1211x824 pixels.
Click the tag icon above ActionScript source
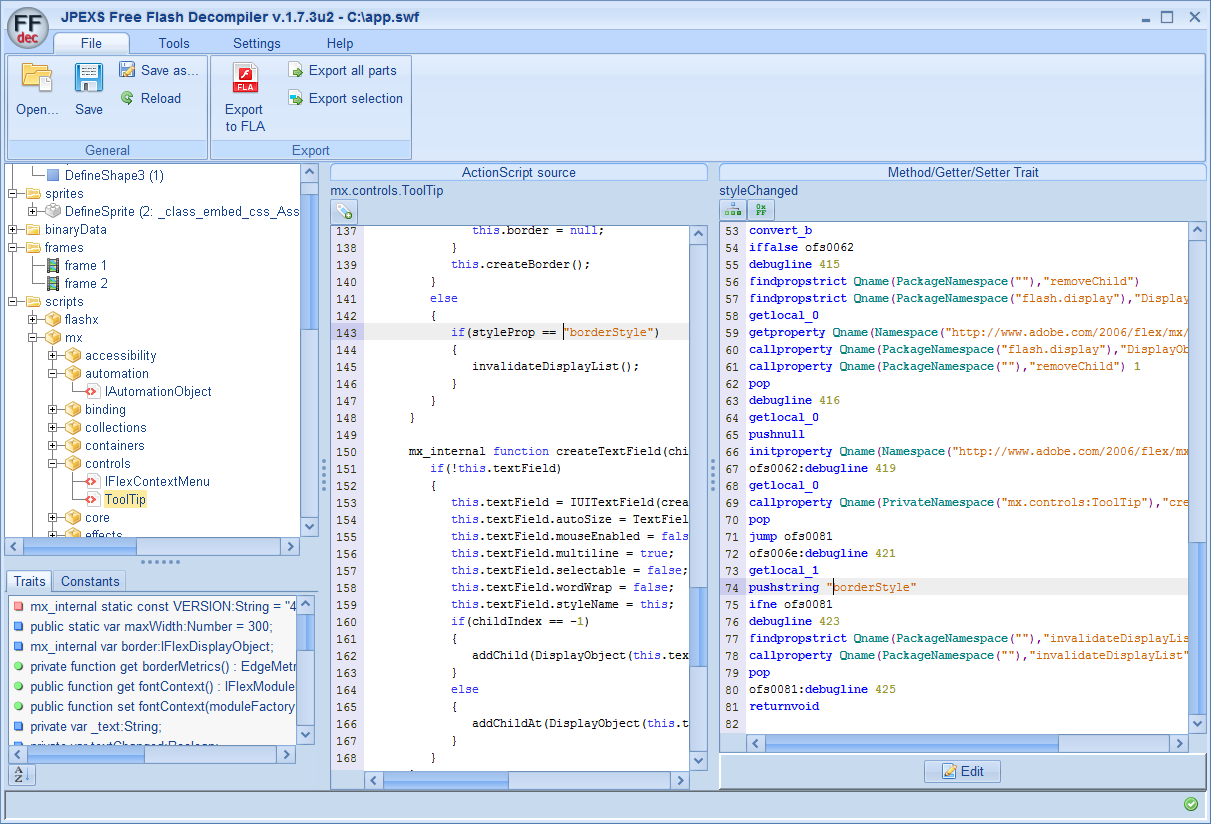pos(344,211)
